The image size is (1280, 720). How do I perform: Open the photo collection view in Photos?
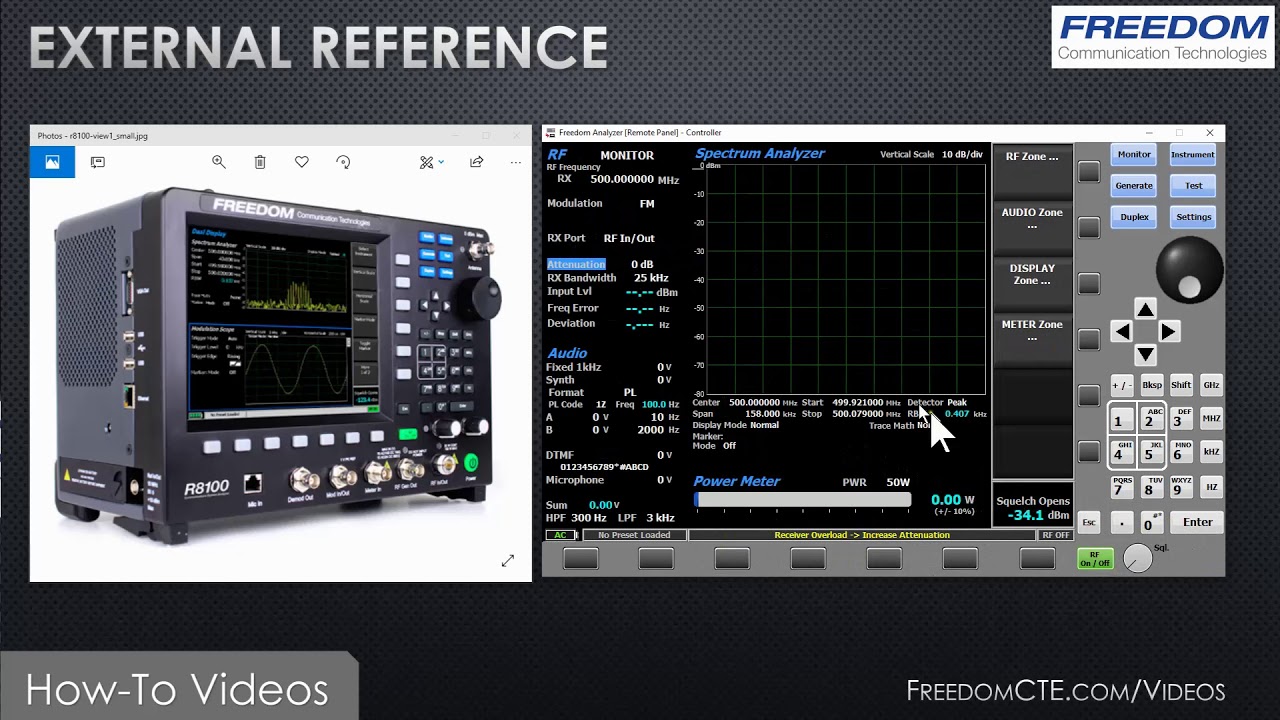point(52,162)
